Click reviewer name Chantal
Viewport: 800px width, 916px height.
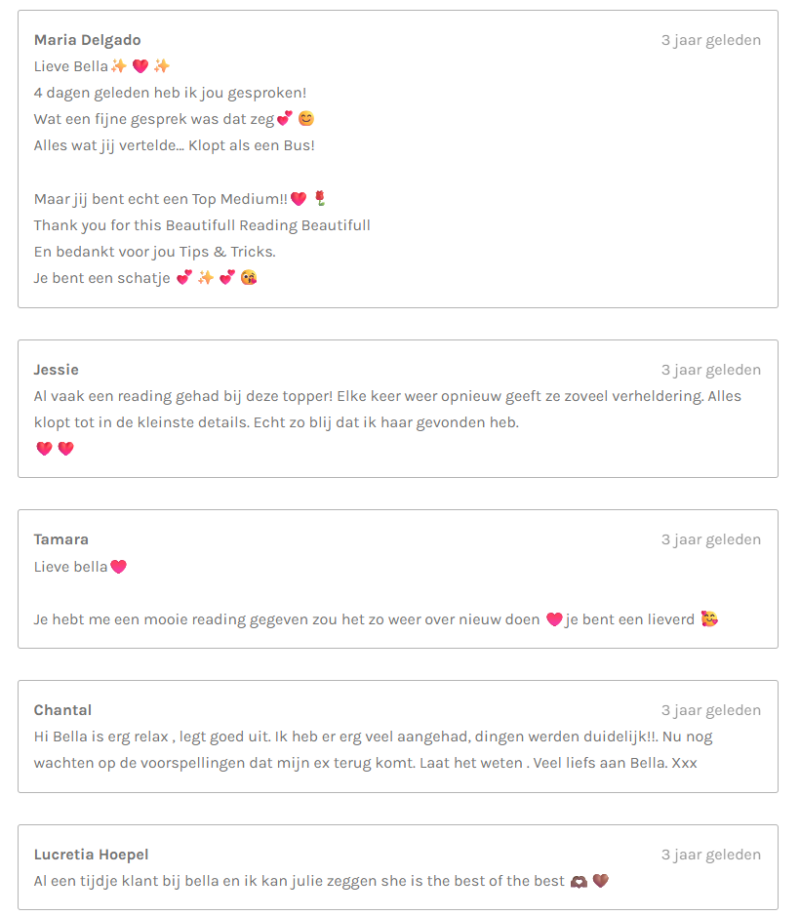click(x=63, y=710)
